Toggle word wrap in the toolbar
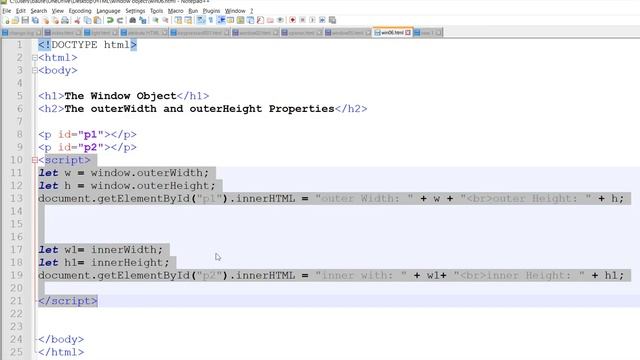 (200, 20)
